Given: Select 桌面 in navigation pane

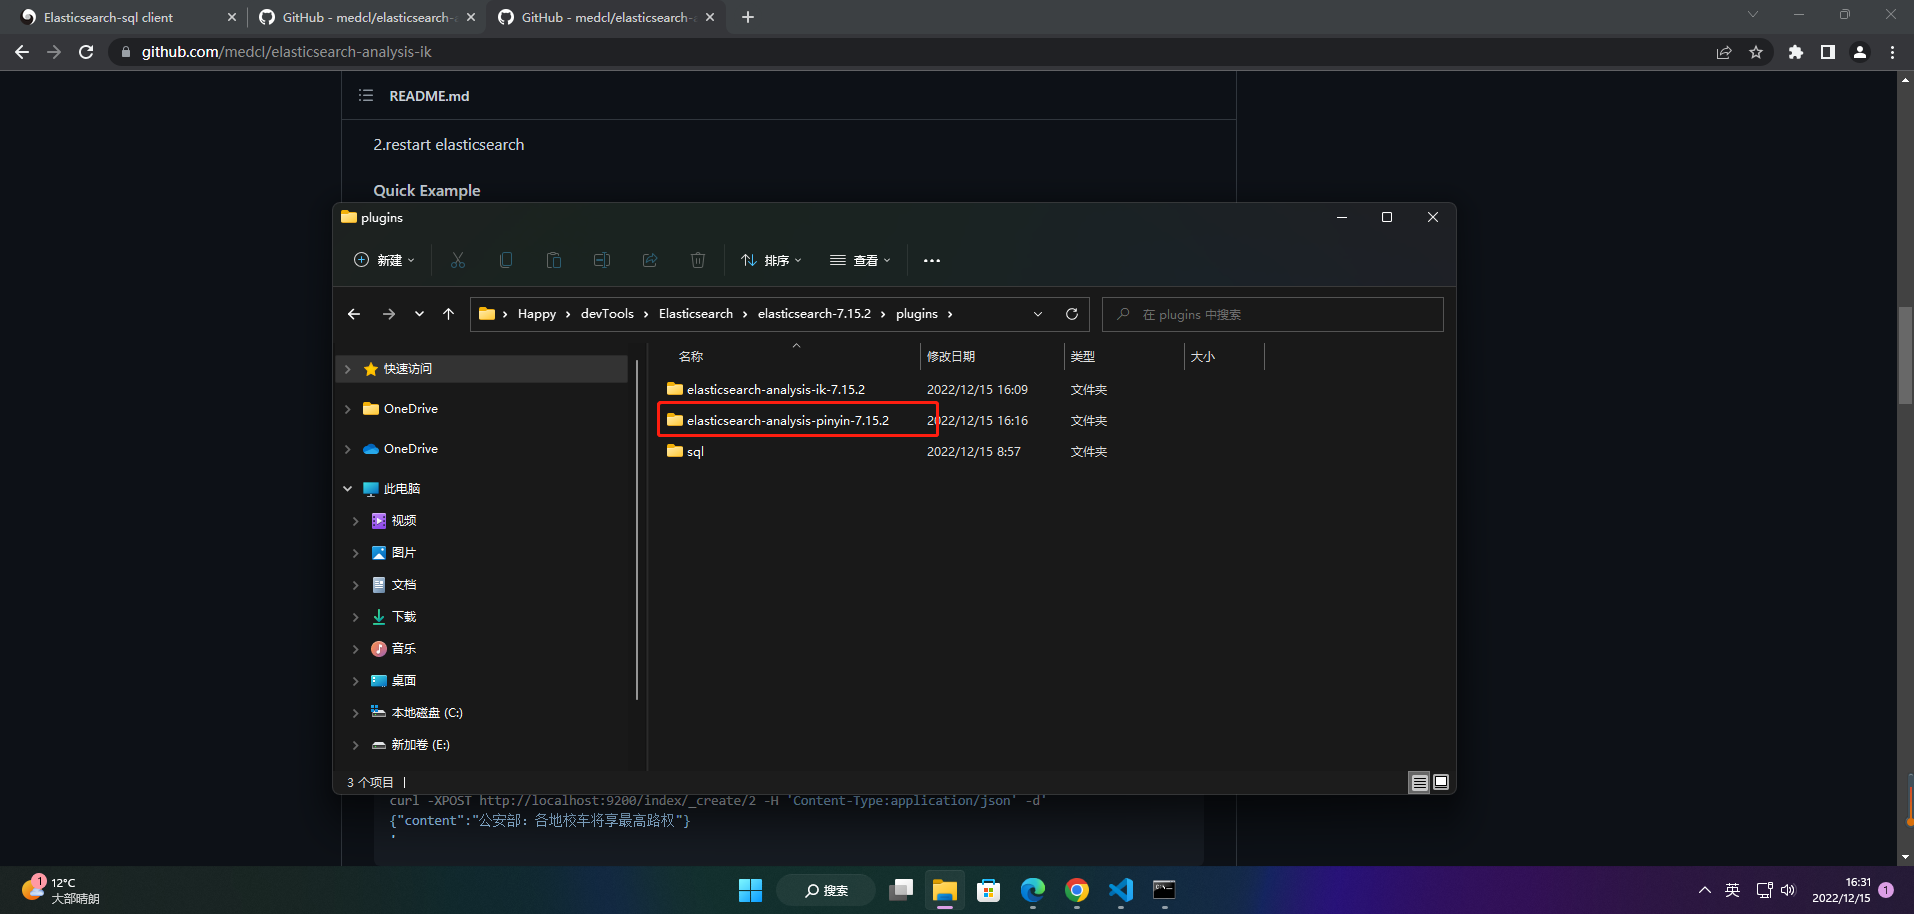Looking at the screenshot, I should point(404,681).
